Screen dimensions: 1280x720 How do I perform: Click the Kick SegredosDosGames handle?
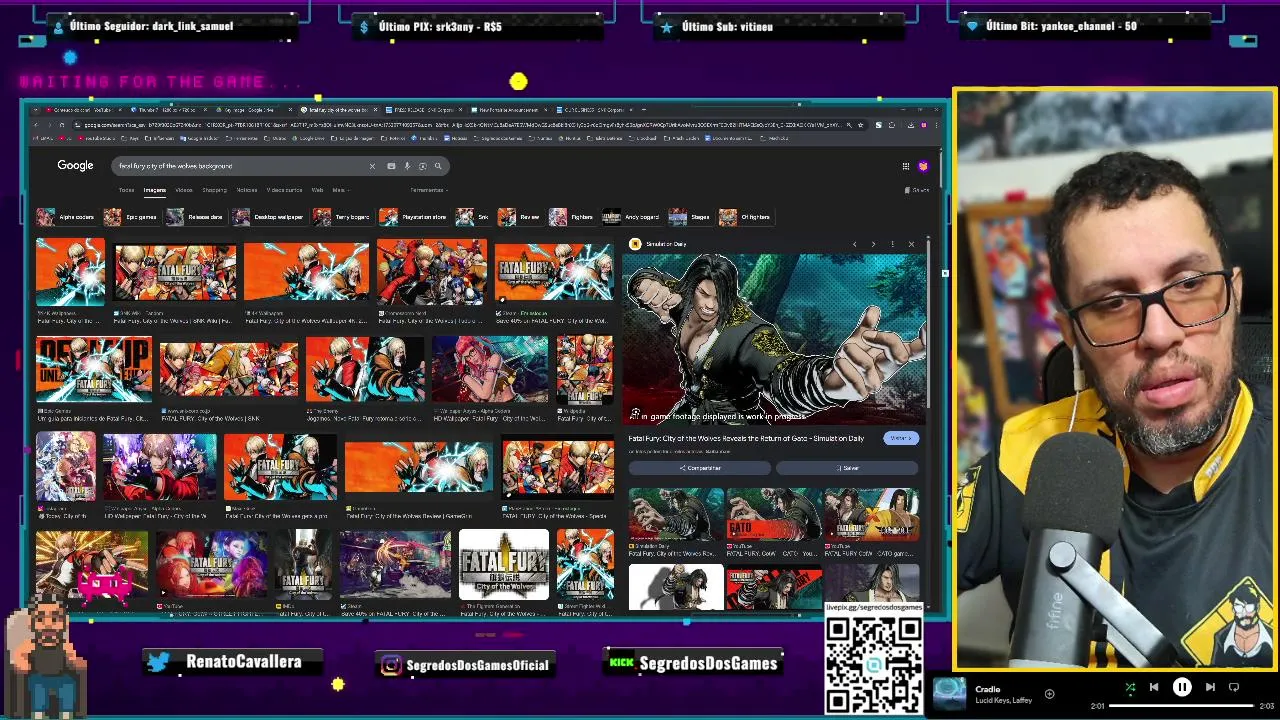[708, 664]
